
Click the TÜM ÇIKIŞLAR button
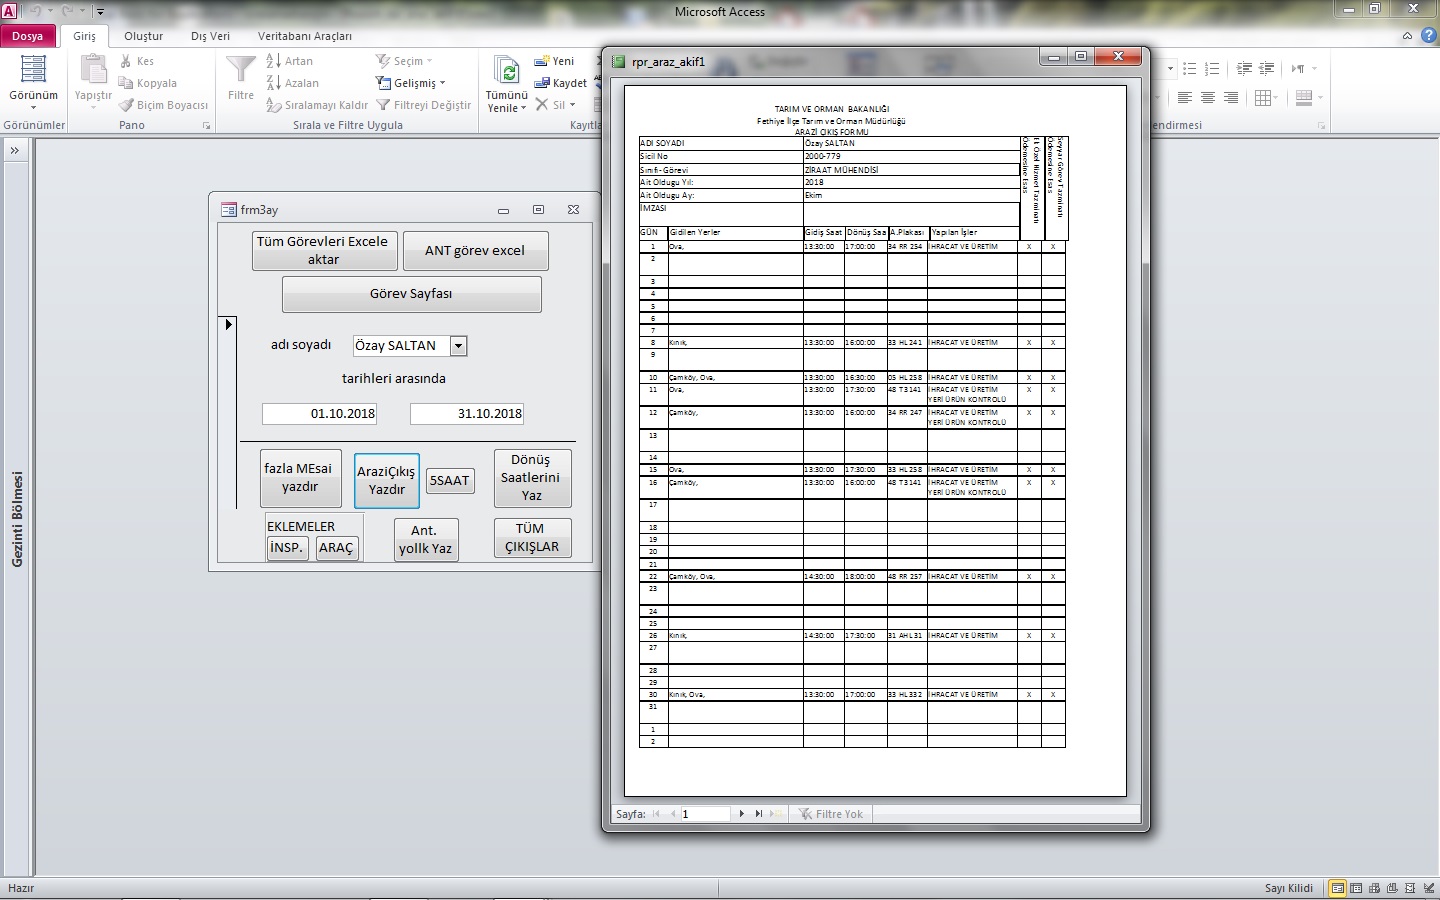[532, 538]
